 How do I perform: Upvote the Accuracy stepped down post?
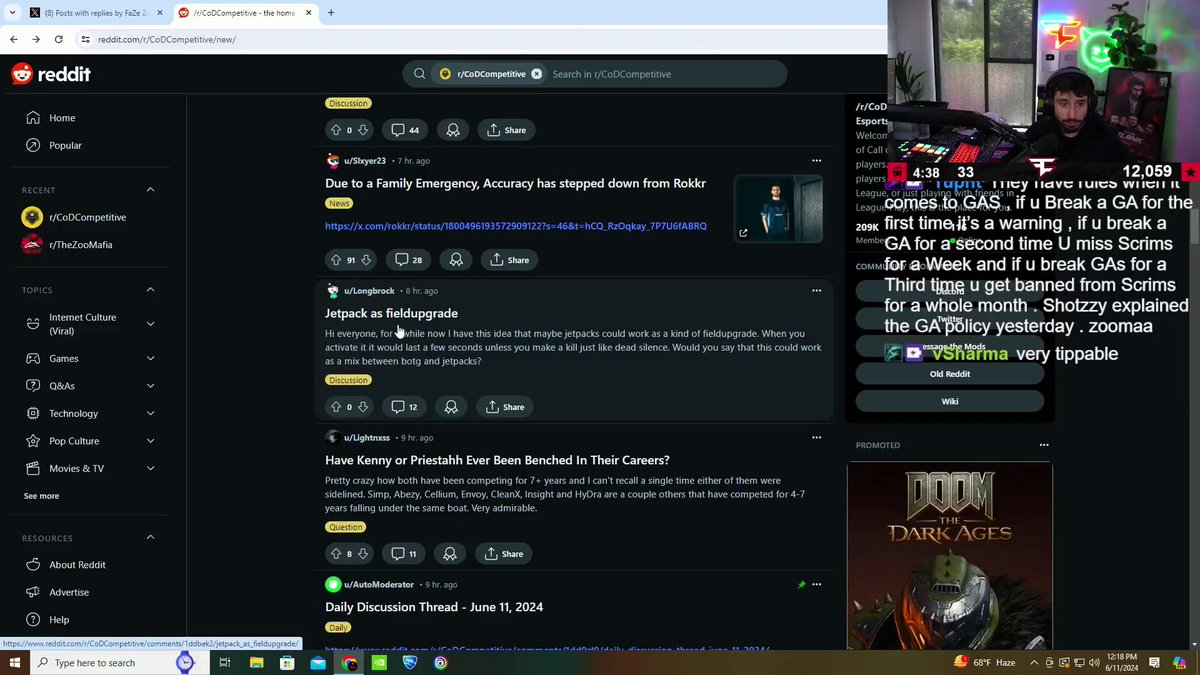tap(335, 260)
